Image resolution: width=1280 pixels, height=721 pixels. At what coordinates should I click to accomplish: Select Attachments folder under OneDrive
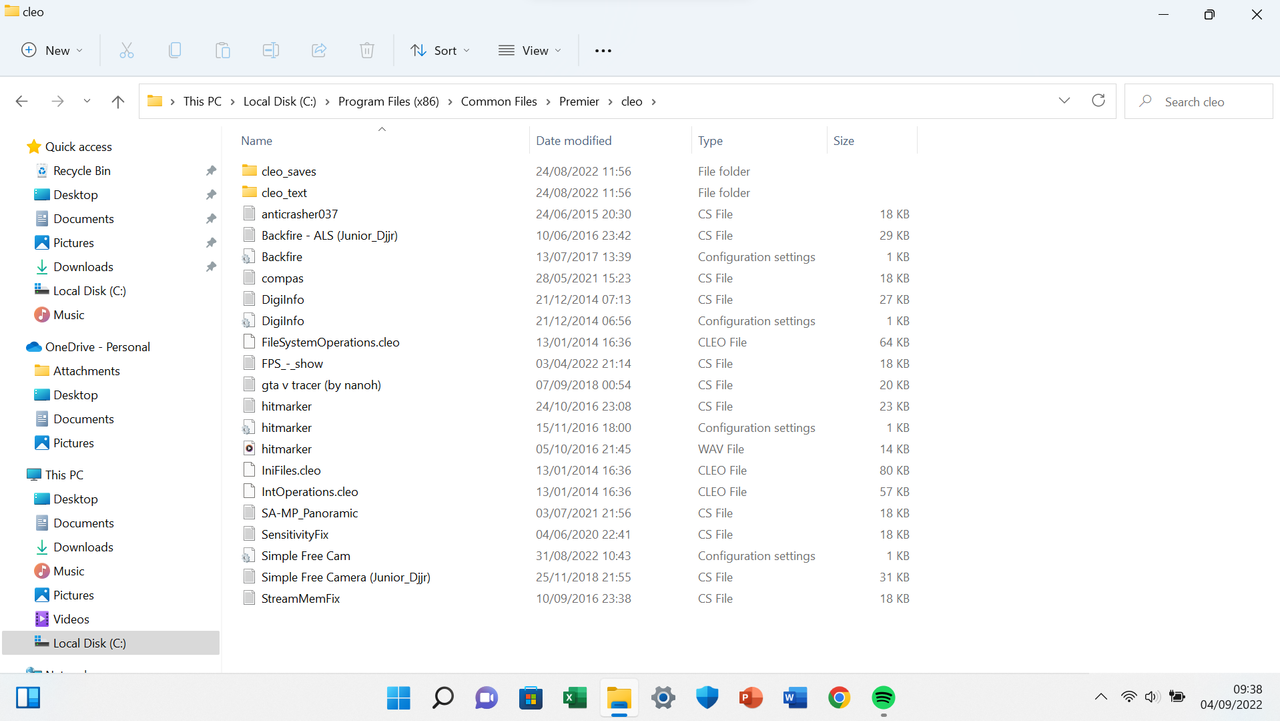tap(86, 371)
